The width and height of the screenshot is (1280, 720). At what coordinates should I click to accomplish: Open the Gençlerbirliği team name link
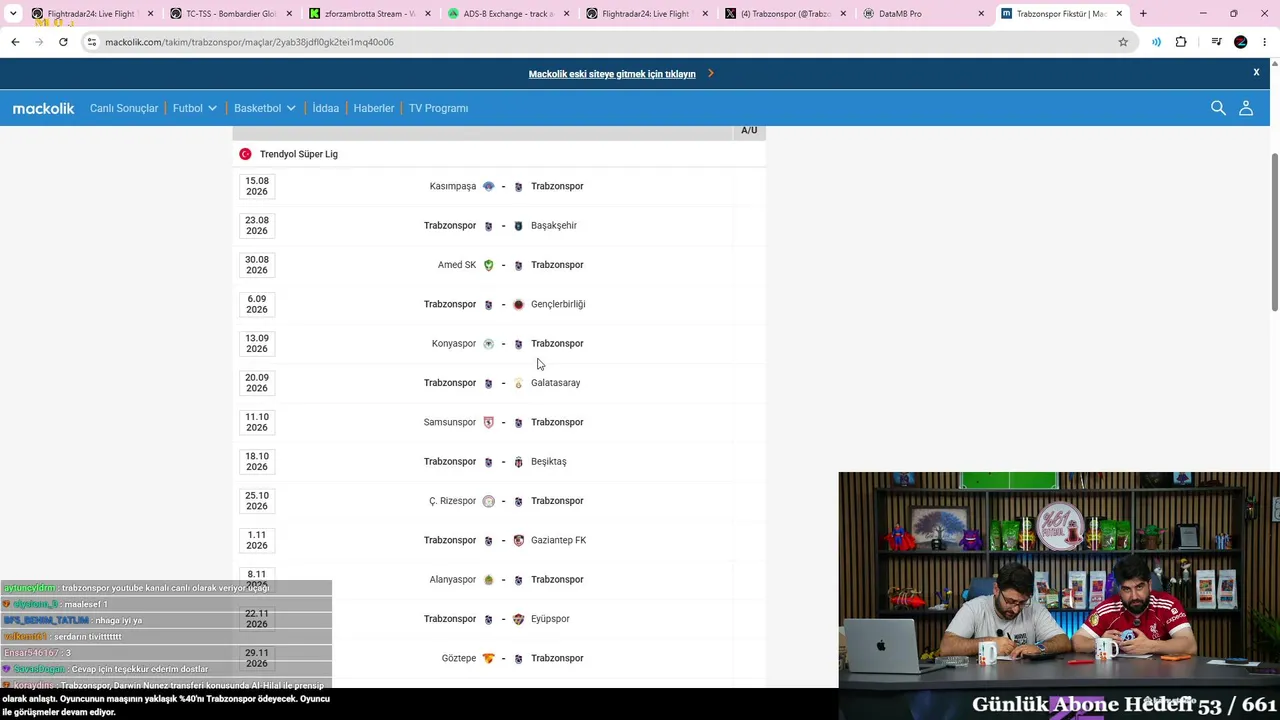click(x=558, y=304)
